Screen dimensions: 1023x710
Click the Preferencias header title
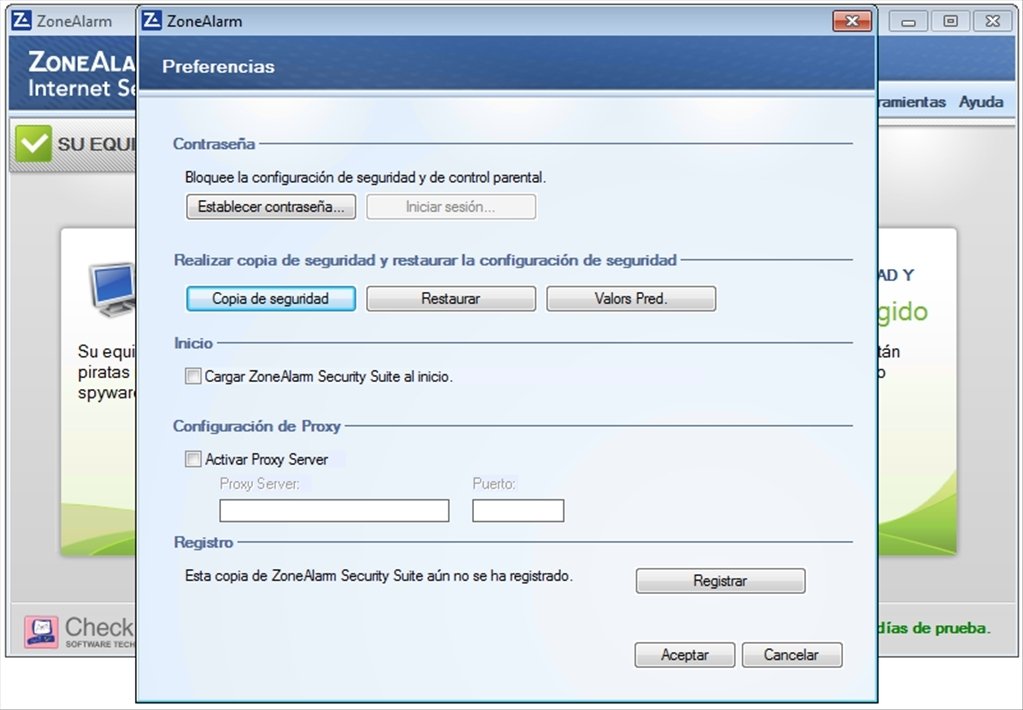tap(218, 67)
